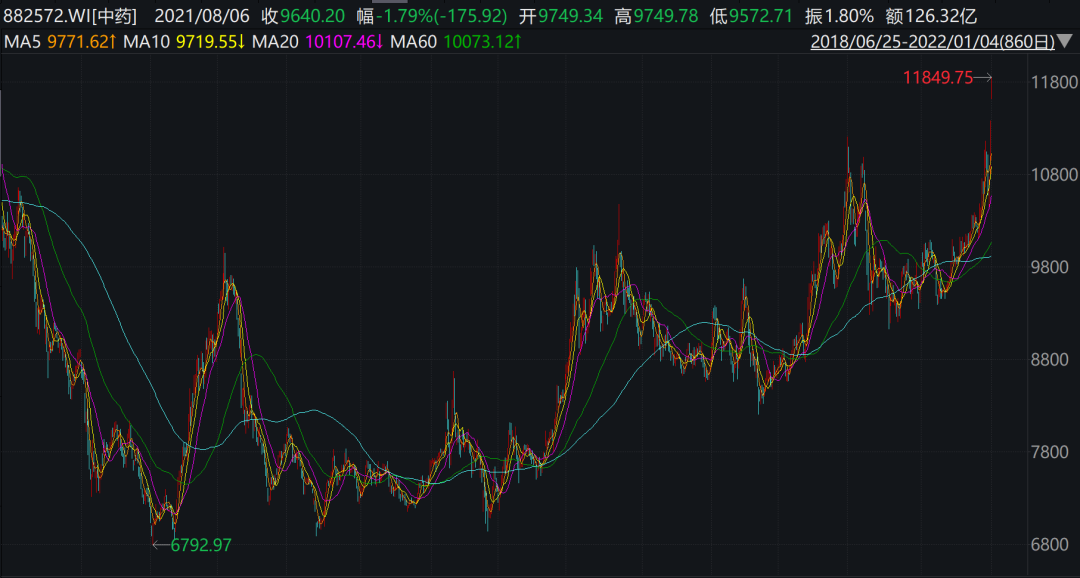
Task: Click the arrow beside the 11849.75 high label
Action: (983, 78)
